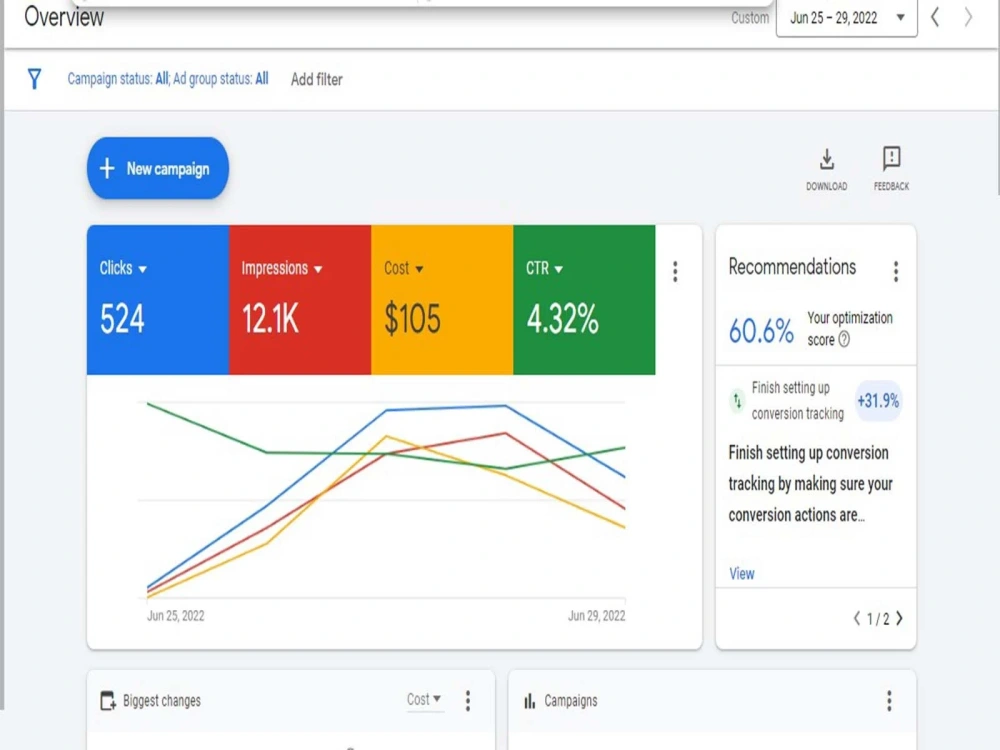
Task: Click Finish setting up conversion tracking label
Action: (797, 401)
